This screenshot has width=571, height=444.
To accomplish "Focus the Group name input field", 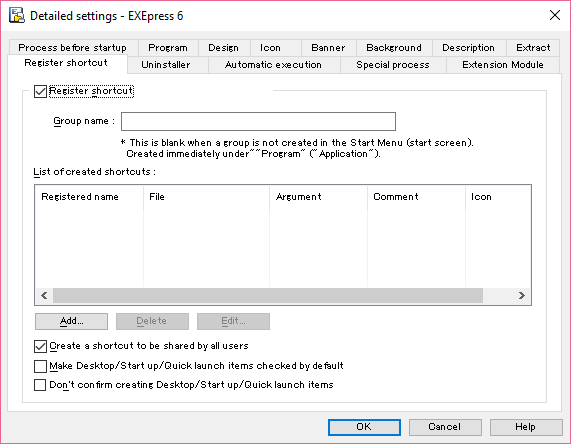I will [x=258, y=121].
